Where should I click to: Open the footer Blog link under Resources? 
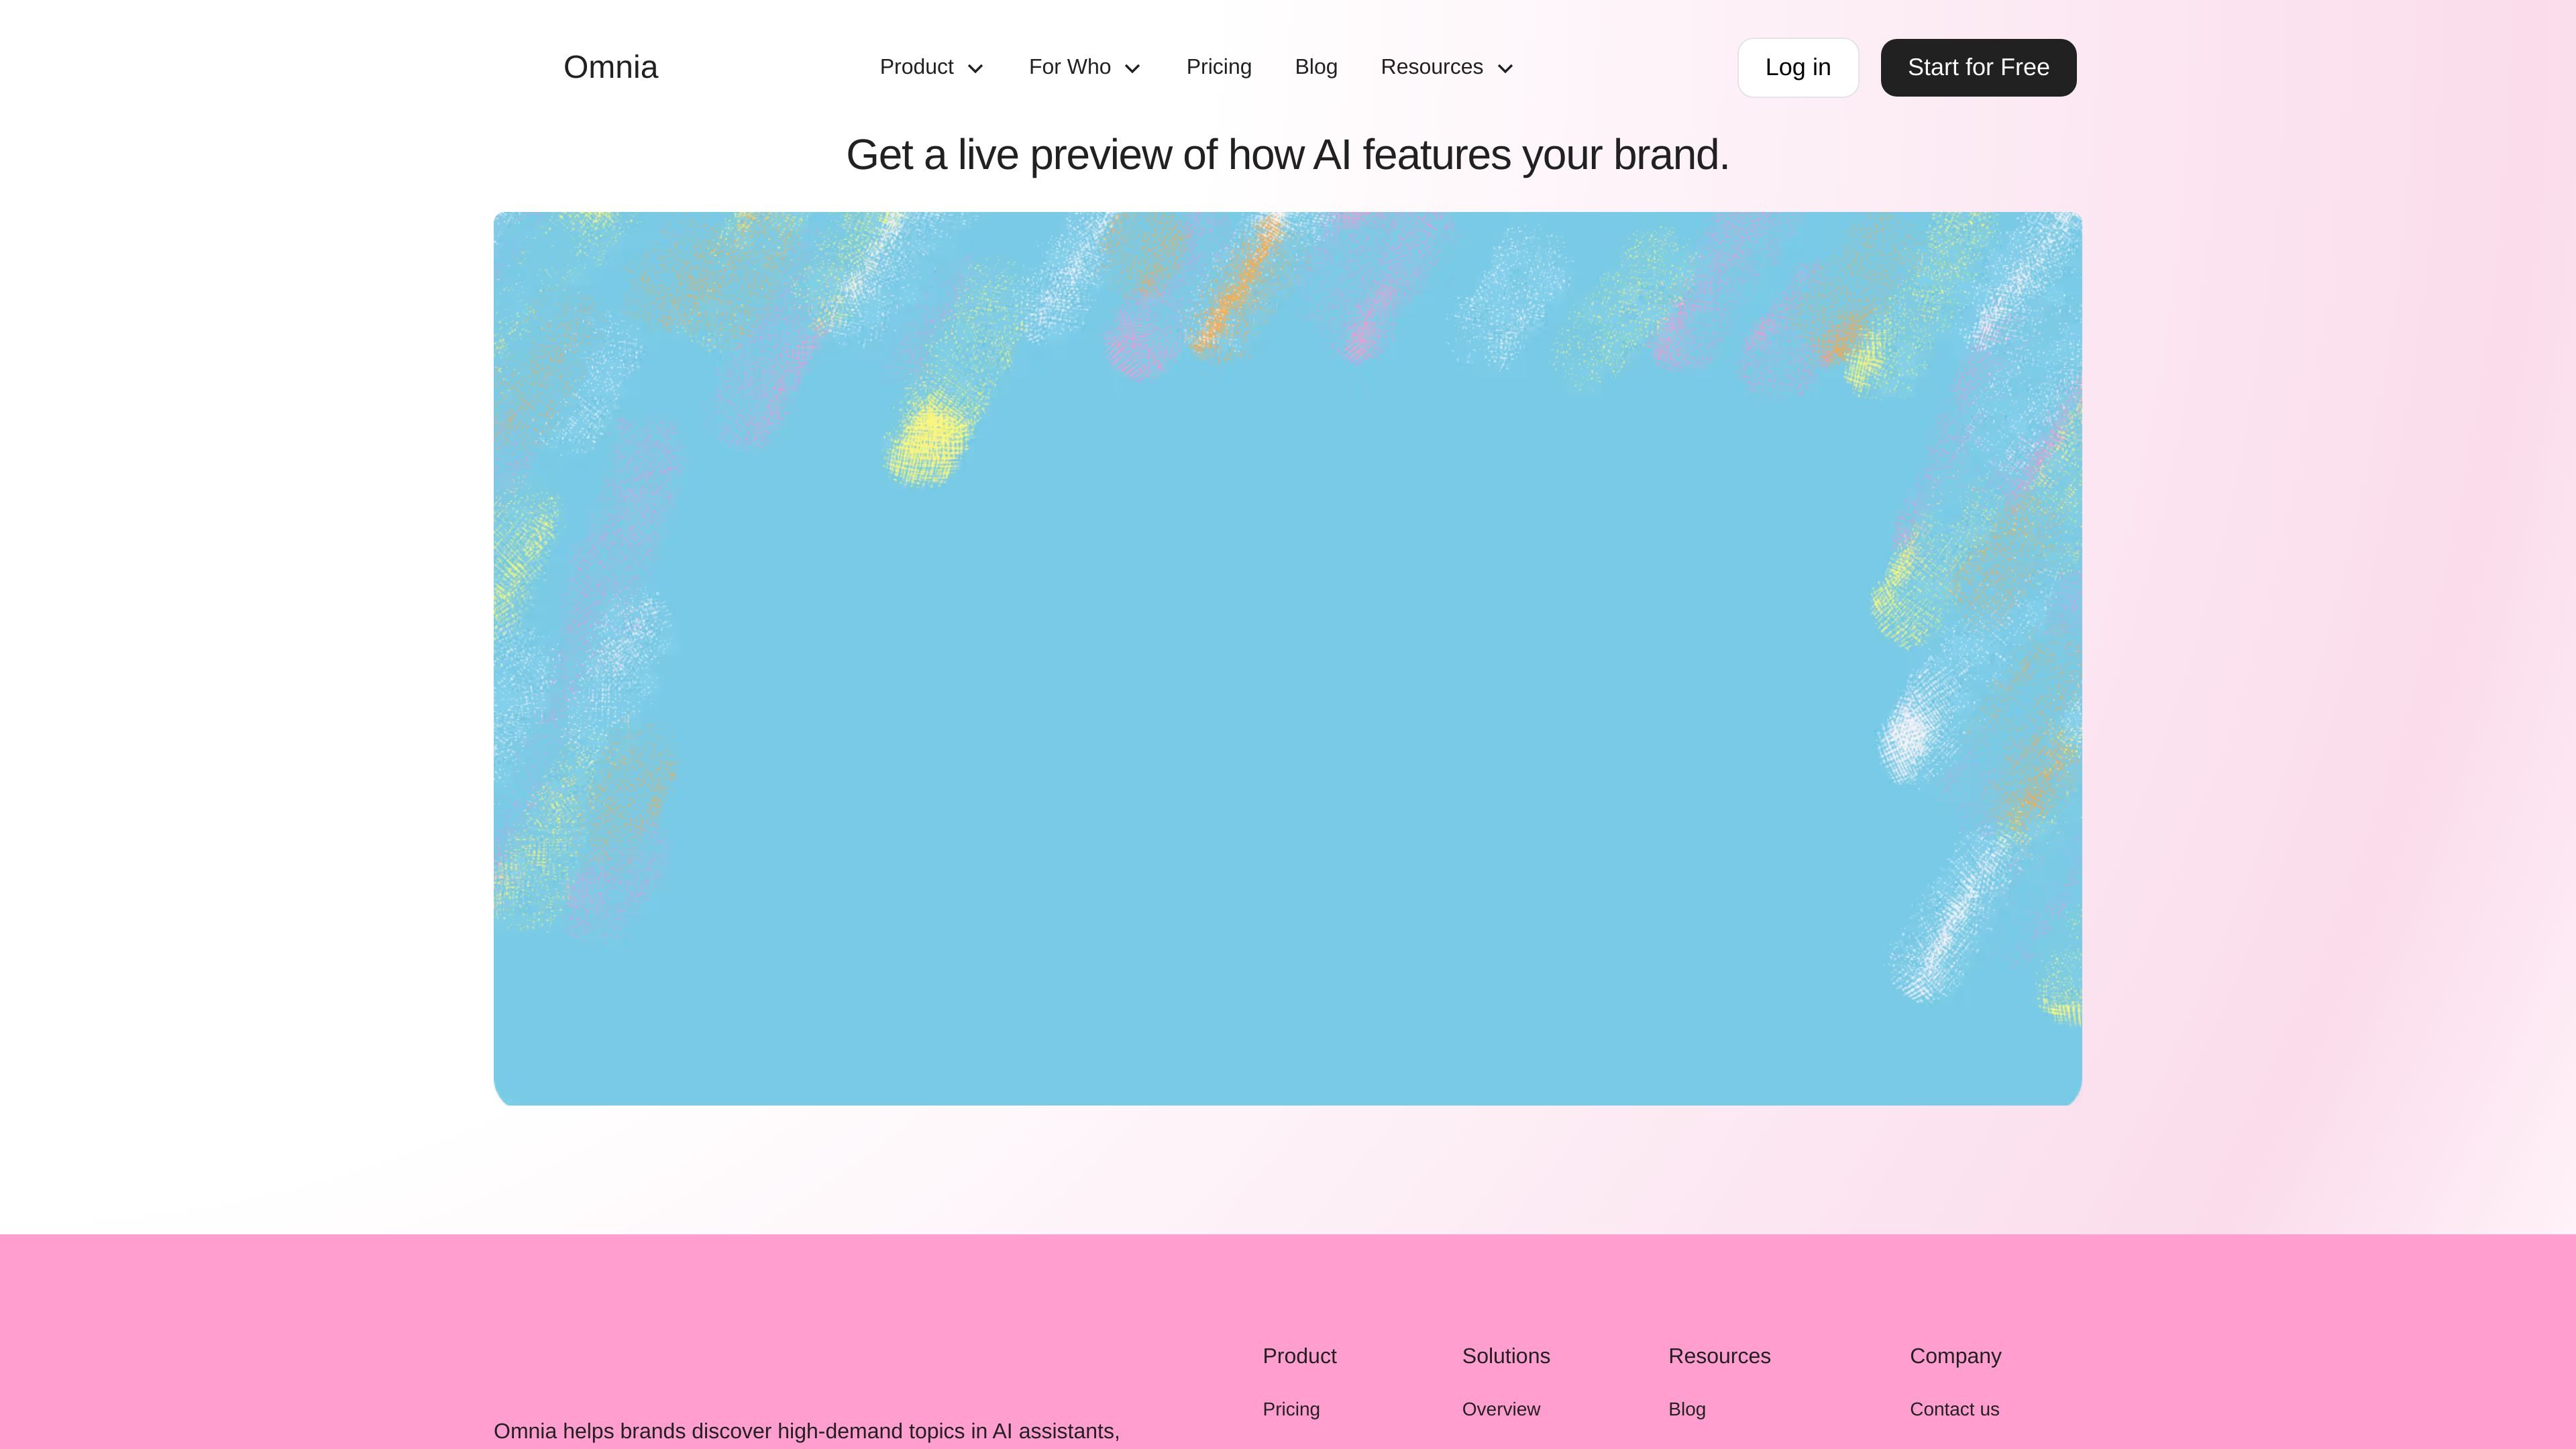click(x=1687, y=1409)
